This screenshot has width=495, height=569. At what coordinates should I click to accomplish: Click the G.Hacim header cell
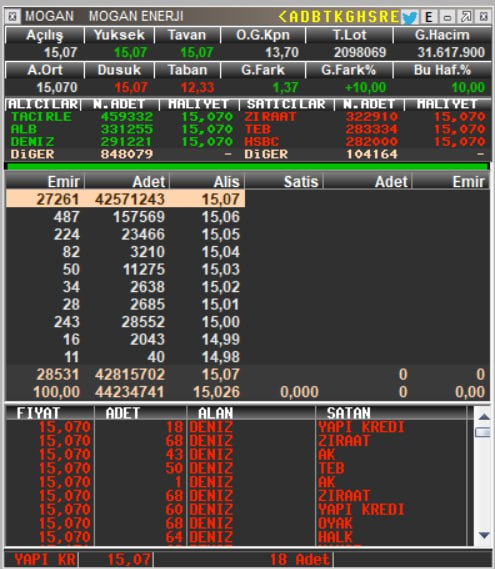[x=442, y=35]
